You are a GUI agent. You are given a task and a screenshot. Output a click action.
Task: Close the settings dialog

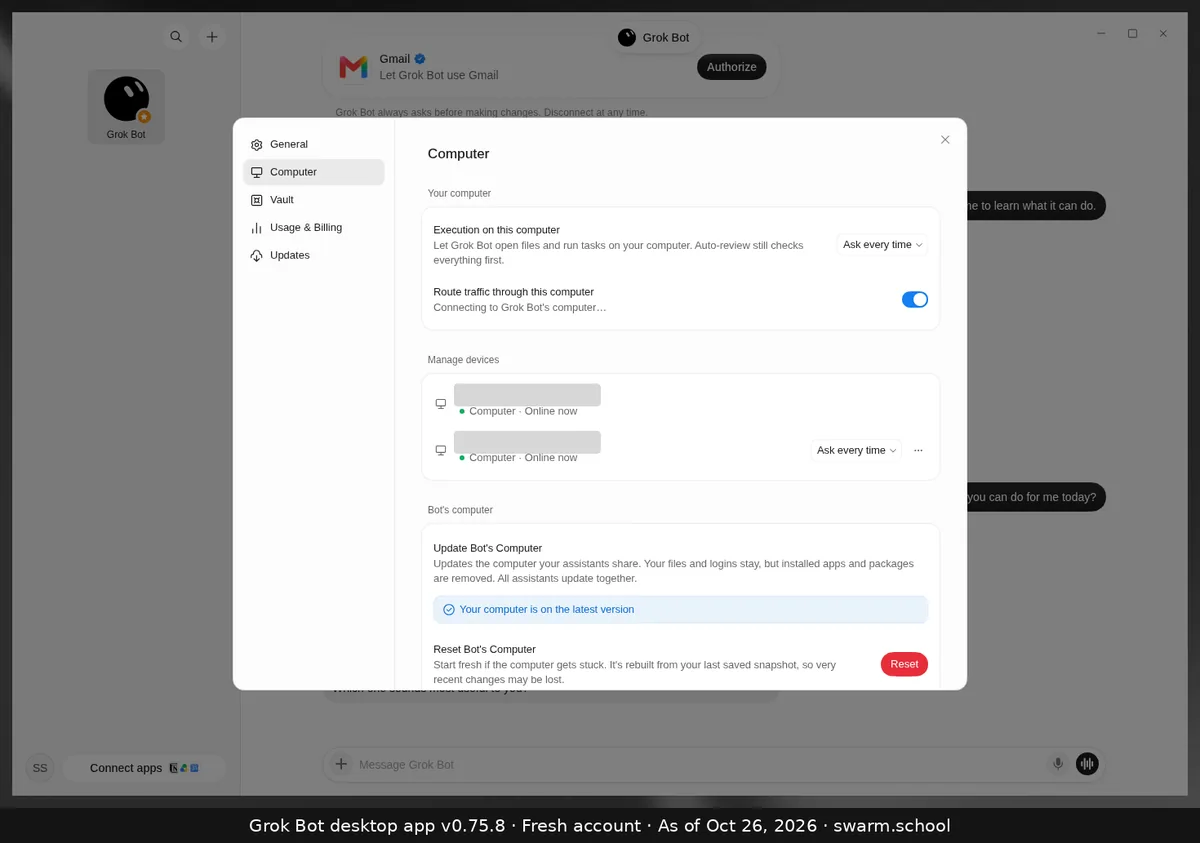point(945,140)
